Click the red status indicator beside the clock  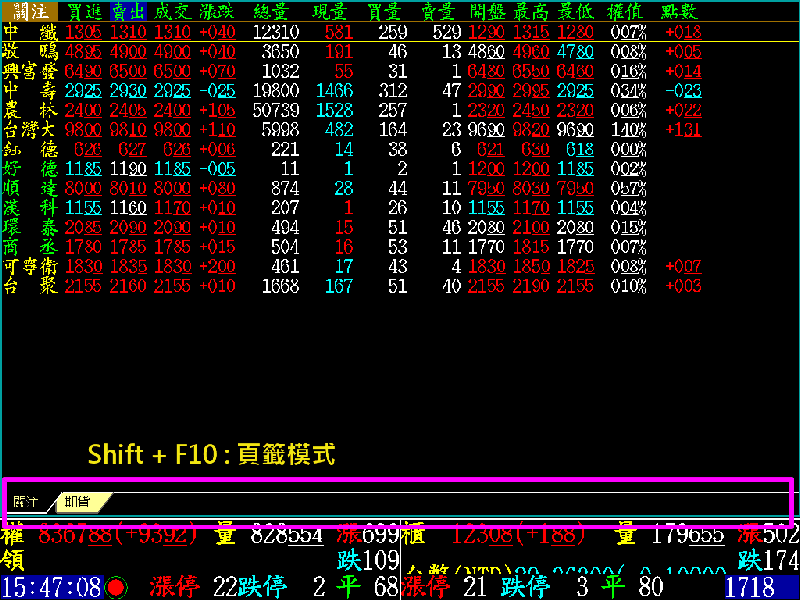[x=116, y=587]
